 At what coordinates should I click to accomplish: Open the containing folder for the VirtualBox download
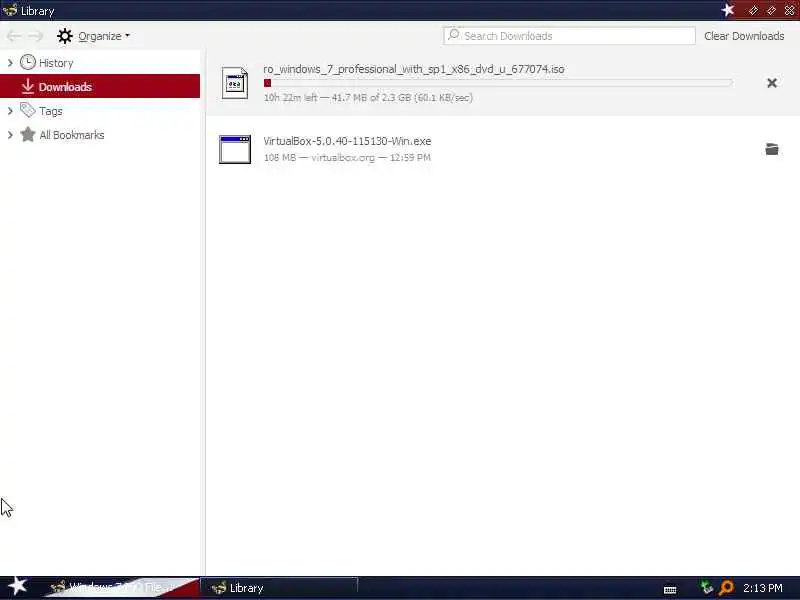[772, 148]
